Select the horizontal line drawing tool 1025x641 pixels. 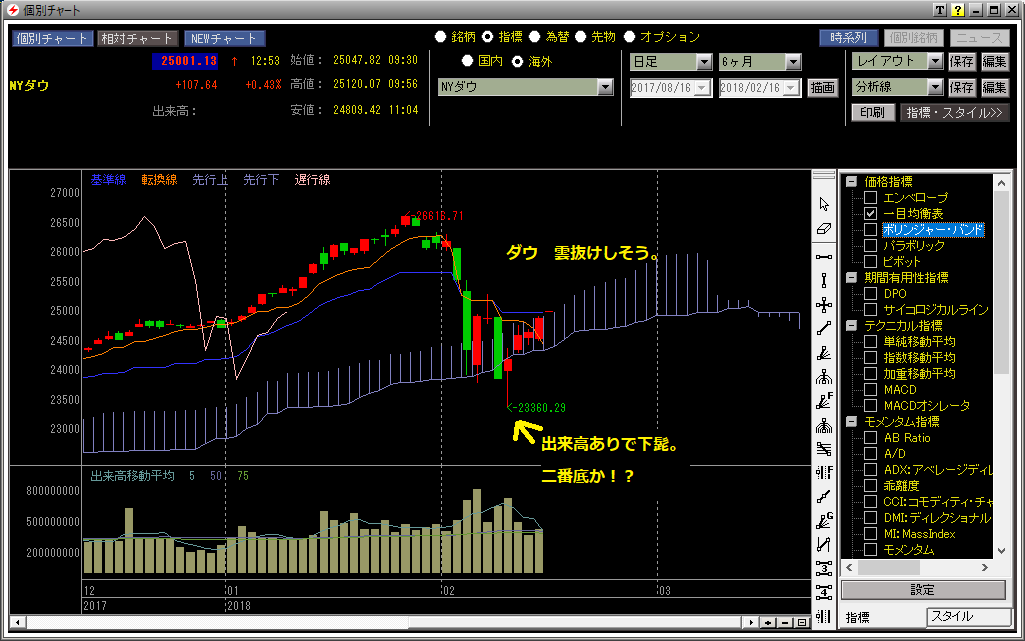pyautogui.click(x=824, y=257)
